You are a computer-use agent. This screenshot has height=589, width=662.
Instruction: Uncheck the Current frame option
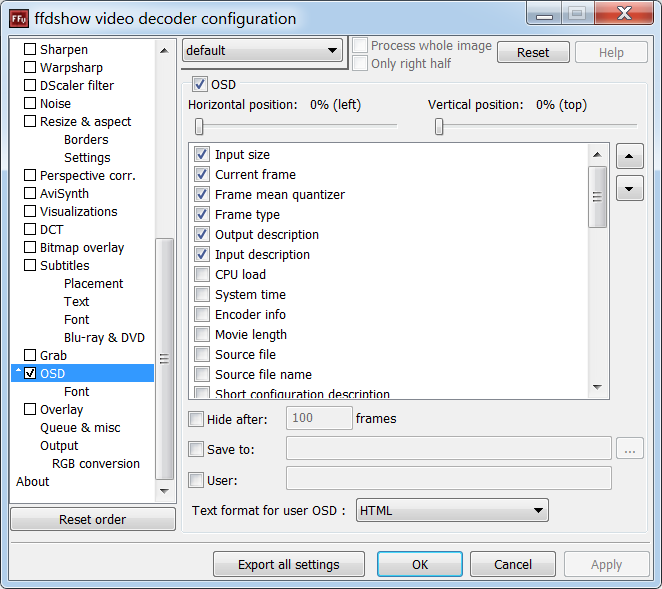point(202,174)
